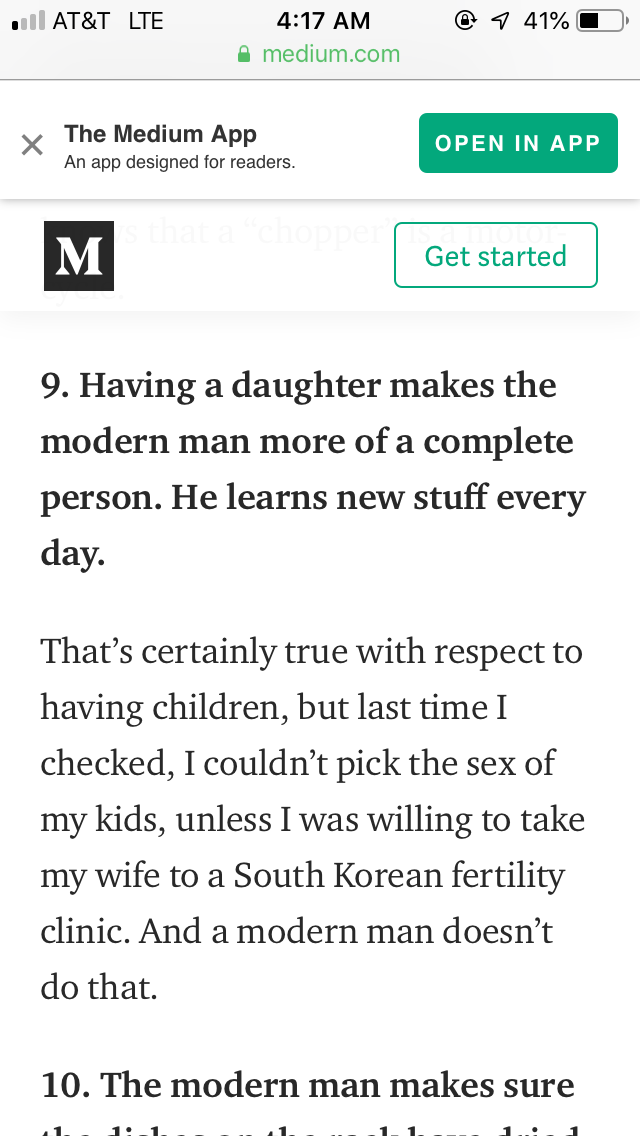Tap the OPEN IN APP button

(518, 143)
